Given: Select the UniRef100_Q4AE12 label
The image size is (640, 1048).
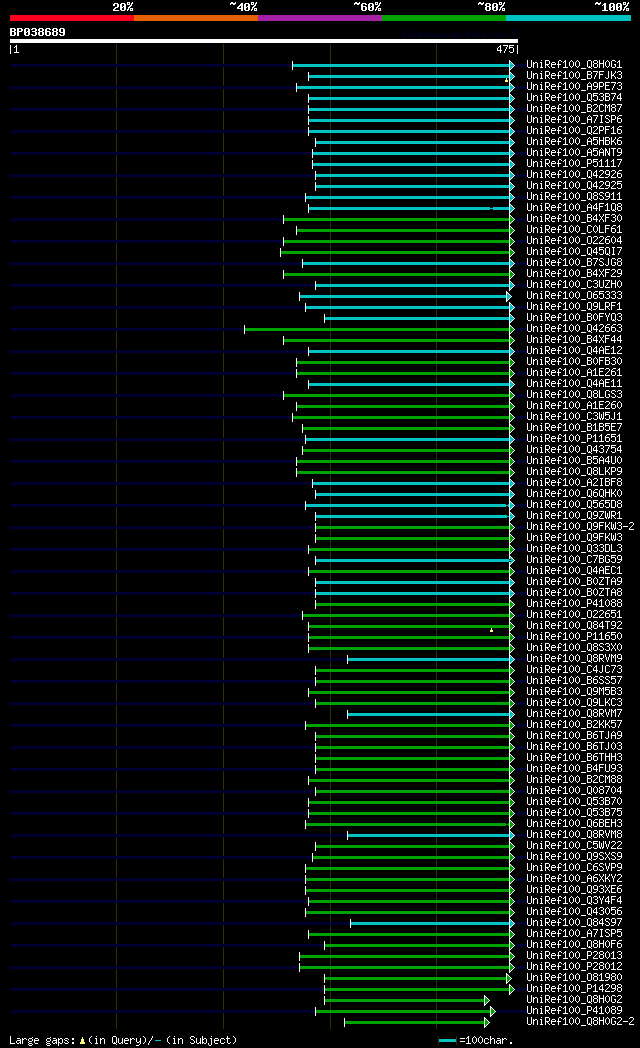Looking at the screenshot, I should pyautogui.click(x=574, y=351).
